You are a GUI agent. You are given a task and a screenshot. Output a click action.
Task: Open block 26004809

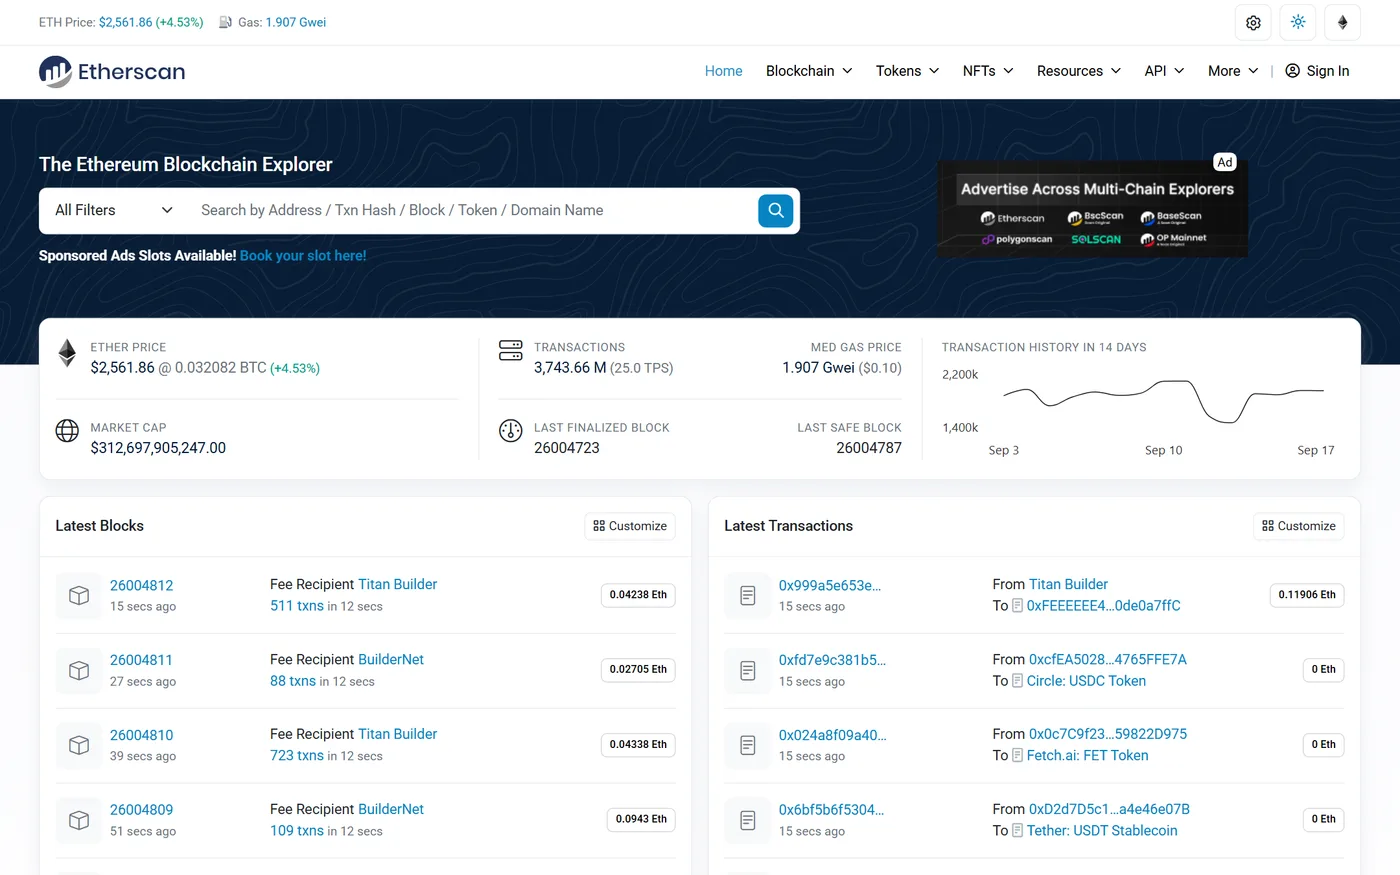[x=141, y=810]
